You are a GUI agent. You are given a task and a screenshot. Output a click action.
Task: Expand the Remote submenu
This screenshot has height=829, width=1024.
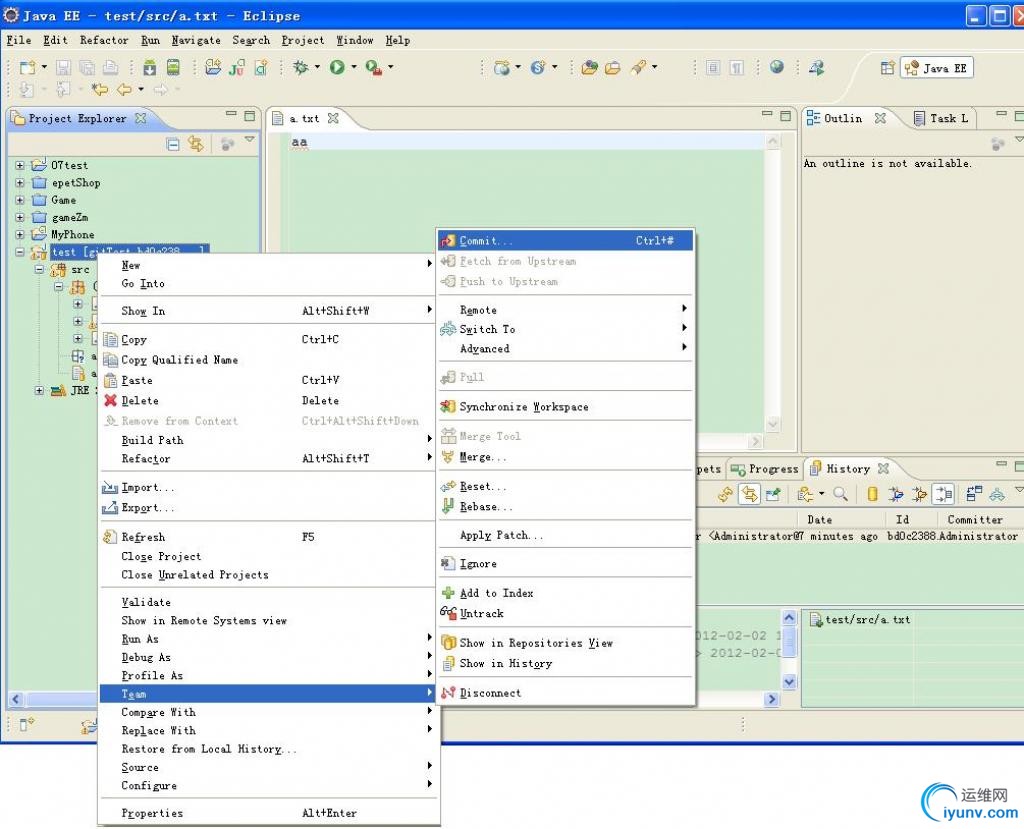click(565, 310)
